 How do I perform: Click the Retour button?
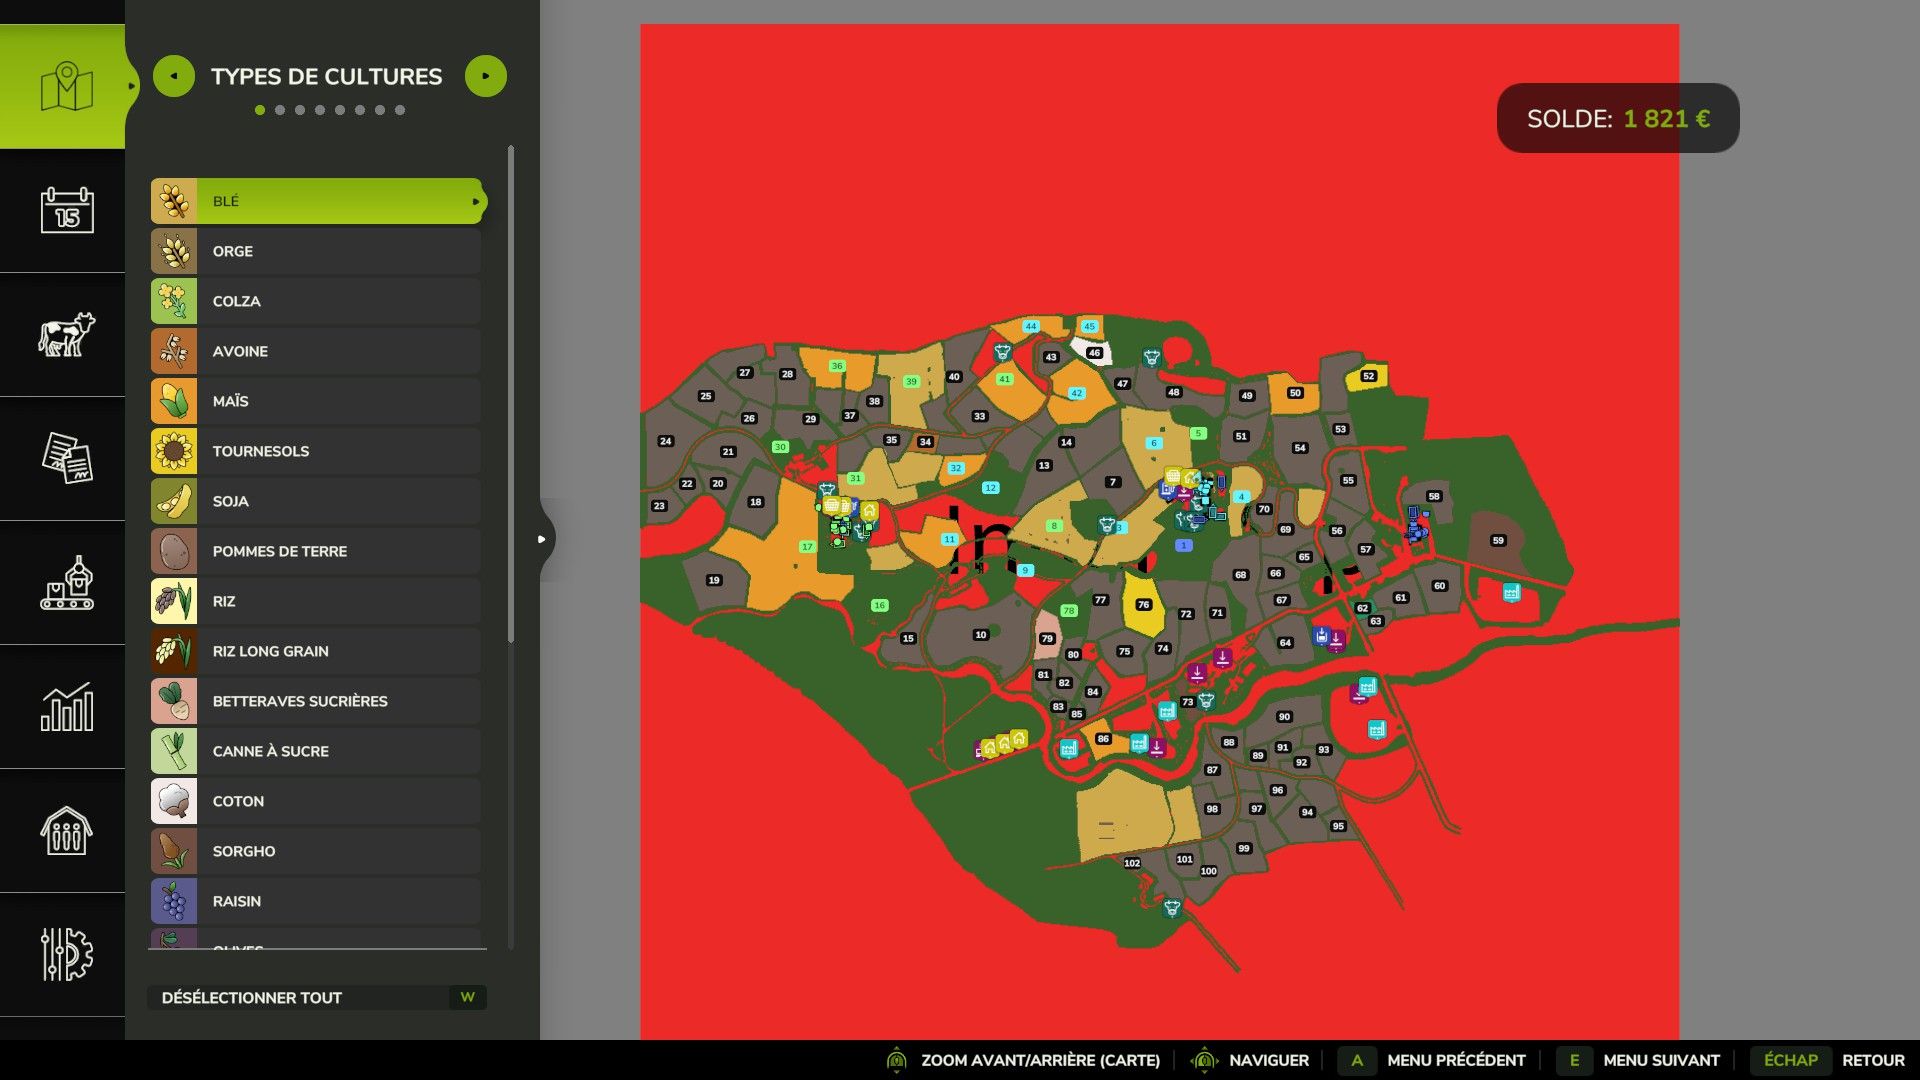(x=1872, y=1060)
